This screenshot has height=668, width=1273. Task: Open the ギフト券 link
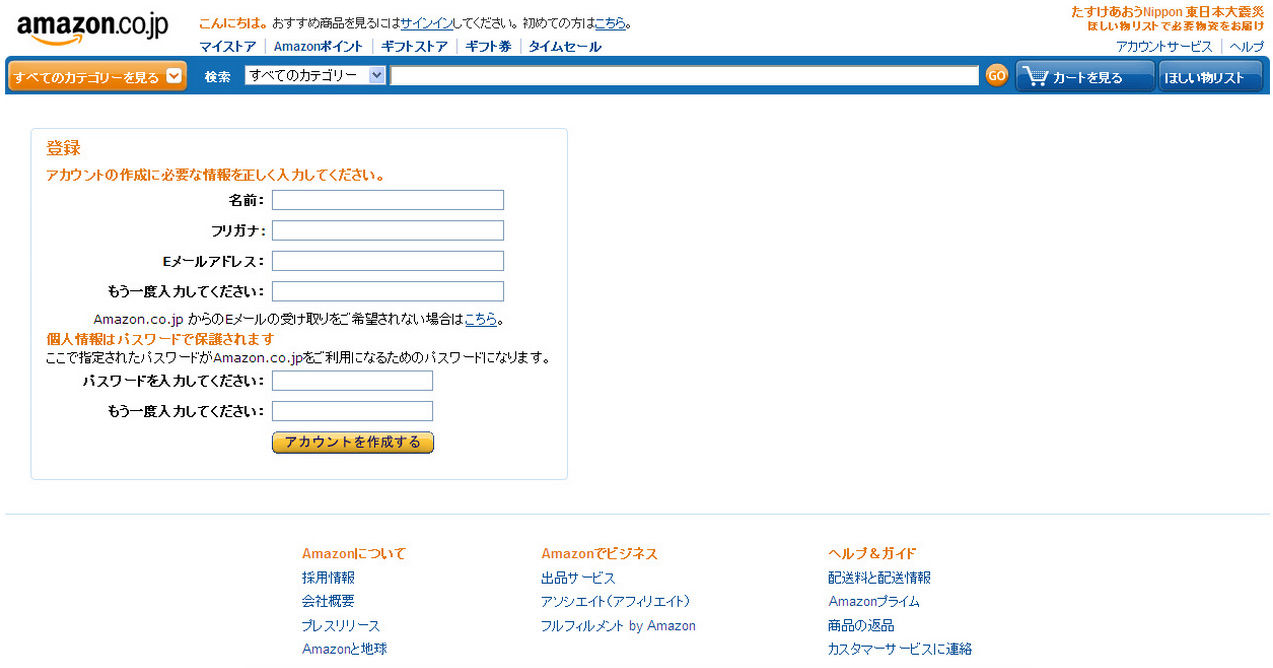(x=488, y=46)
